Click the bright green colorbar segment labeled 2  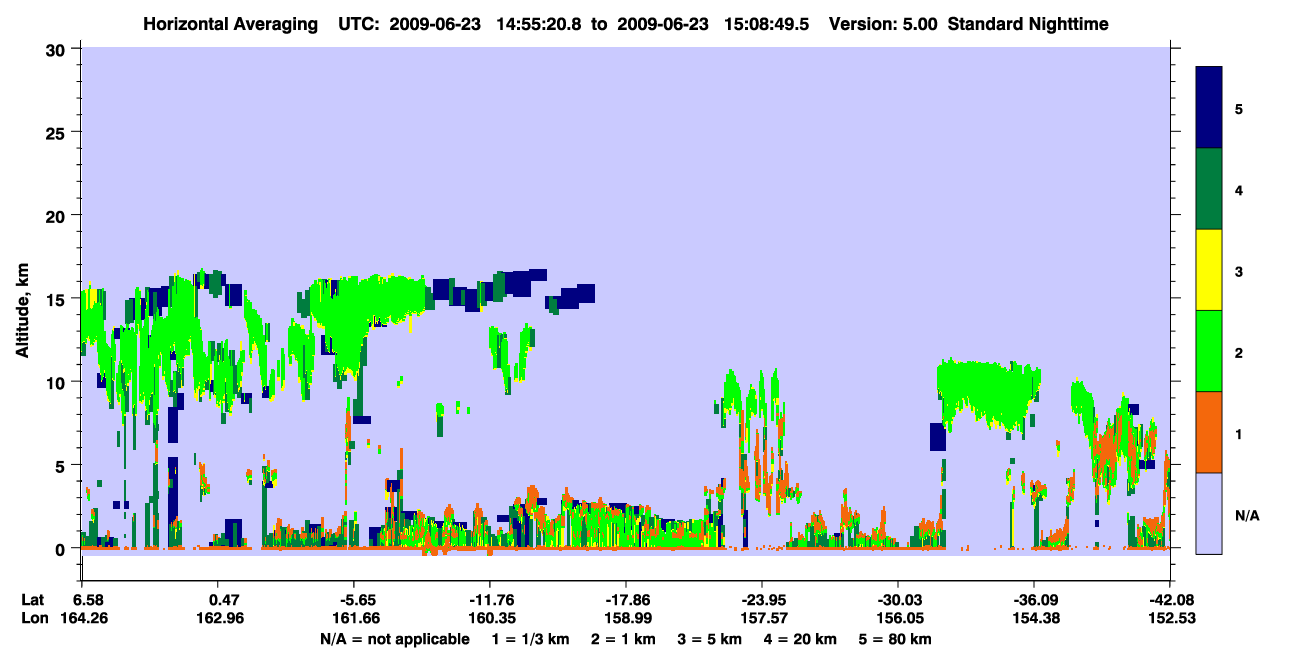[1209, 351]
